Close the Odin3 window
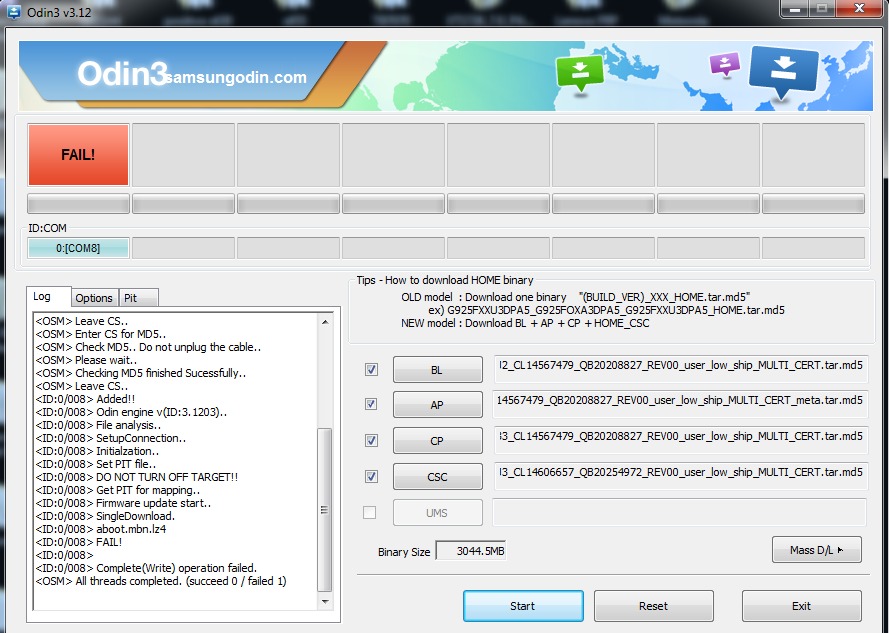Screen dimensions: 889x633 pyautogui.click(x=860, y=9)
